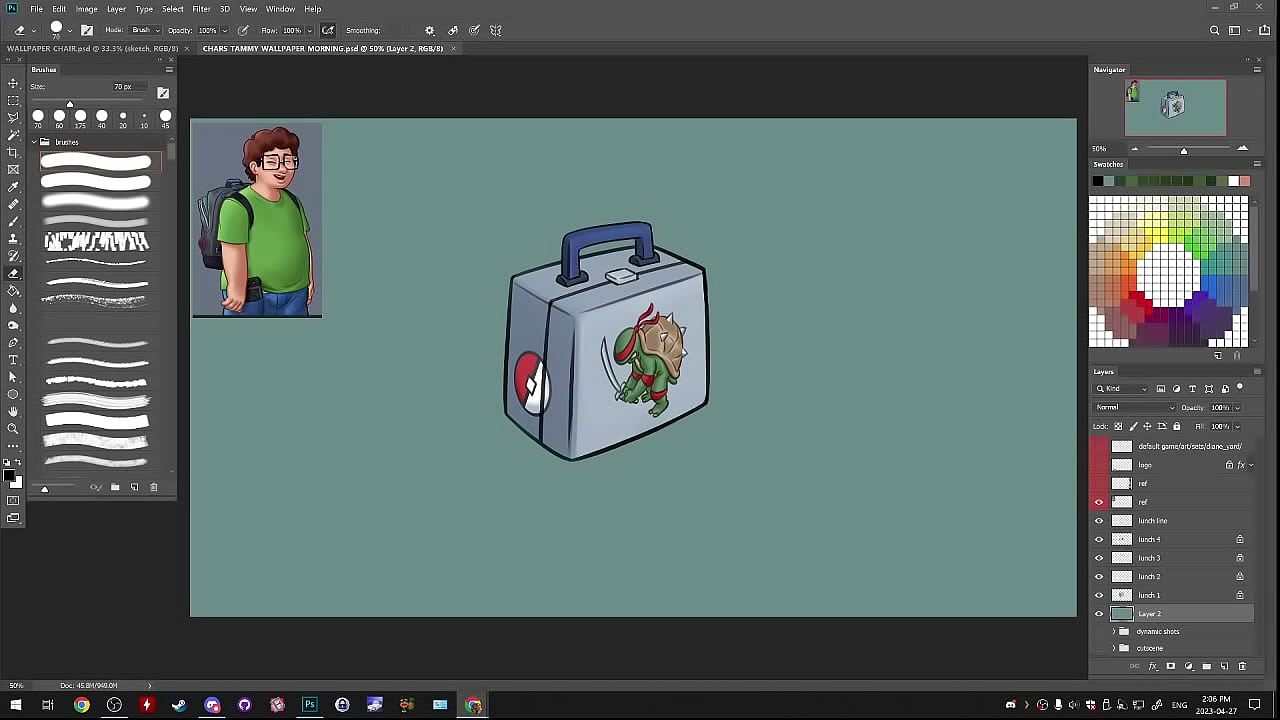Toggle visibility of lunch 4 layer
The image size is (1280, 720).
1099,539
